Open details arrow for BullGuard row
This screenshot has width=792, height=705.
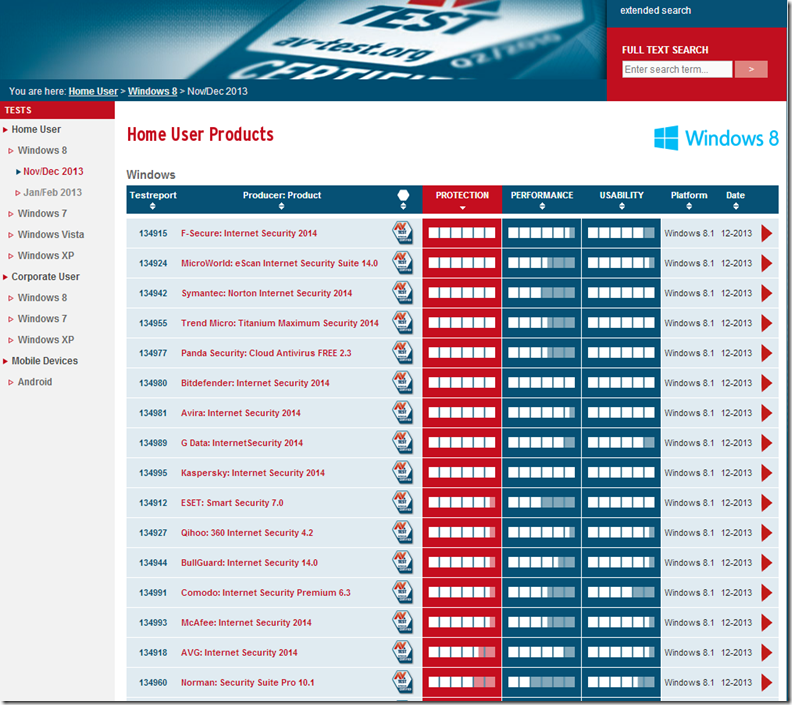(x=767, y=563)
